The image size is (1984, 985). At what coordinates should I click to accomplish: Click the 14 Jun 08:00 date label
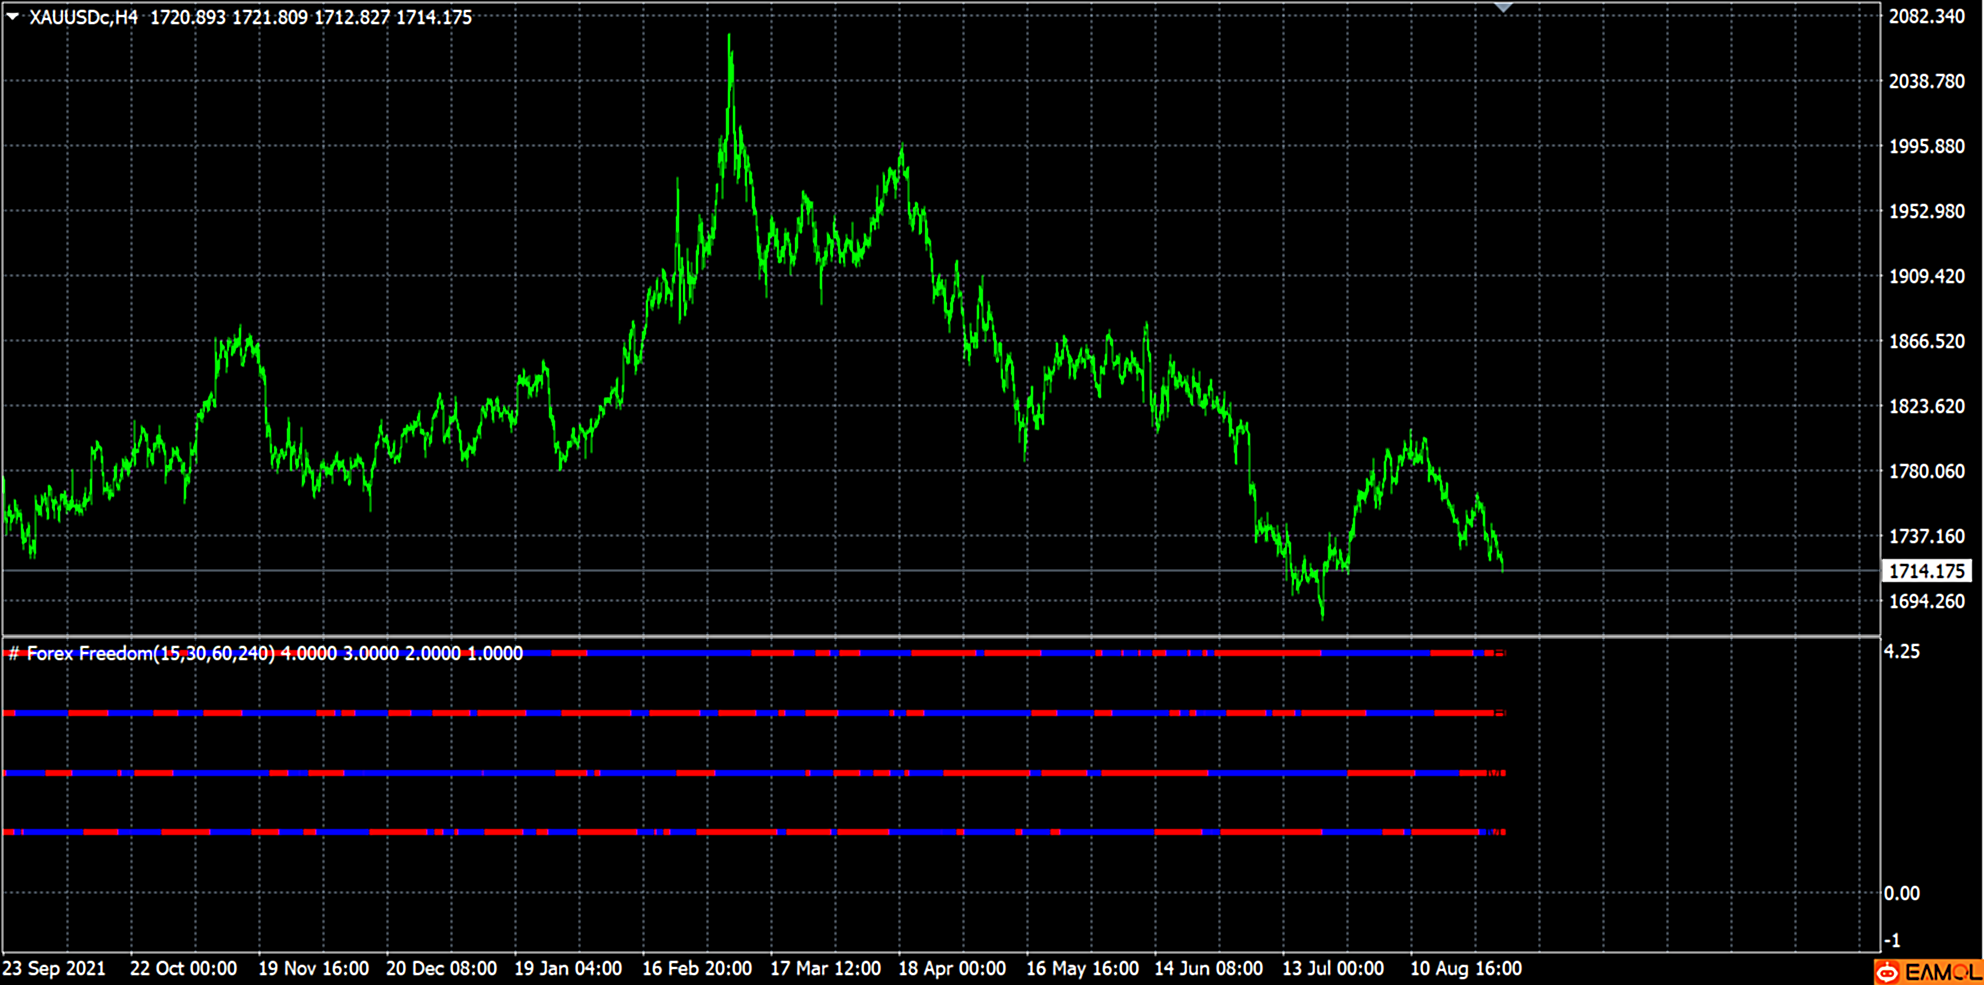point(1208,968)
